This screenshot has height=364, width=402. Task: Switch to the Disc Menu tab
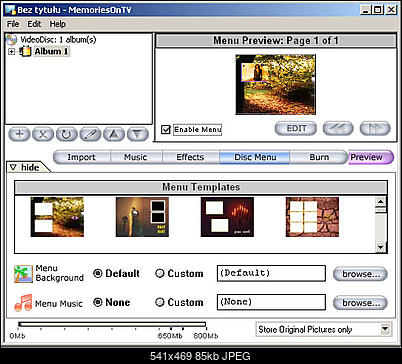coord(255,157)
